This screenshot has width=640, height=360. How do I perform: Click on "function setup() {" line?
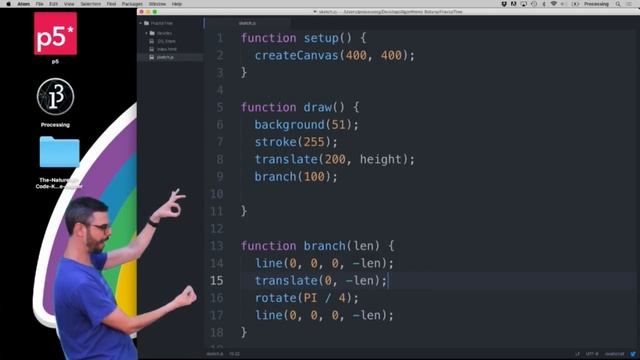point(304,38)
